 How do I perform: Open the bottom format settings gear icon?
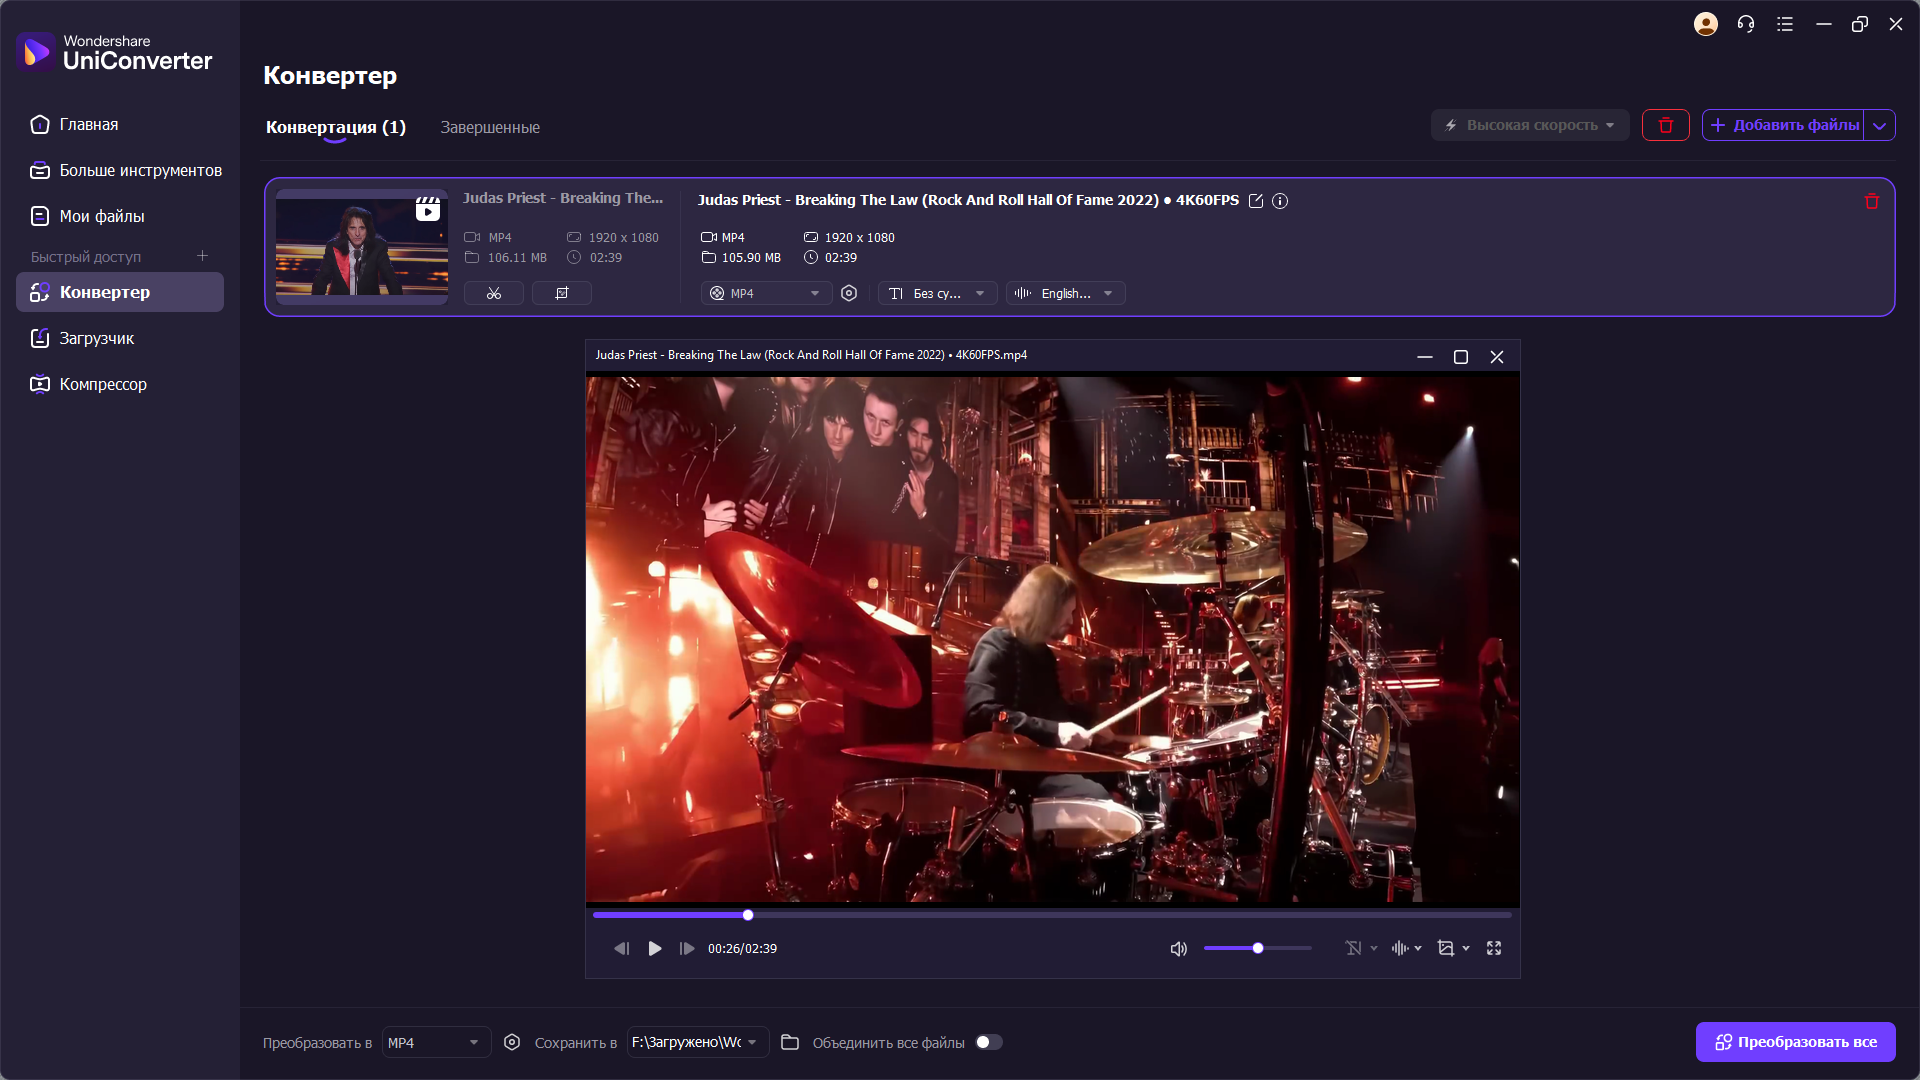click(x=512, y=1042)
